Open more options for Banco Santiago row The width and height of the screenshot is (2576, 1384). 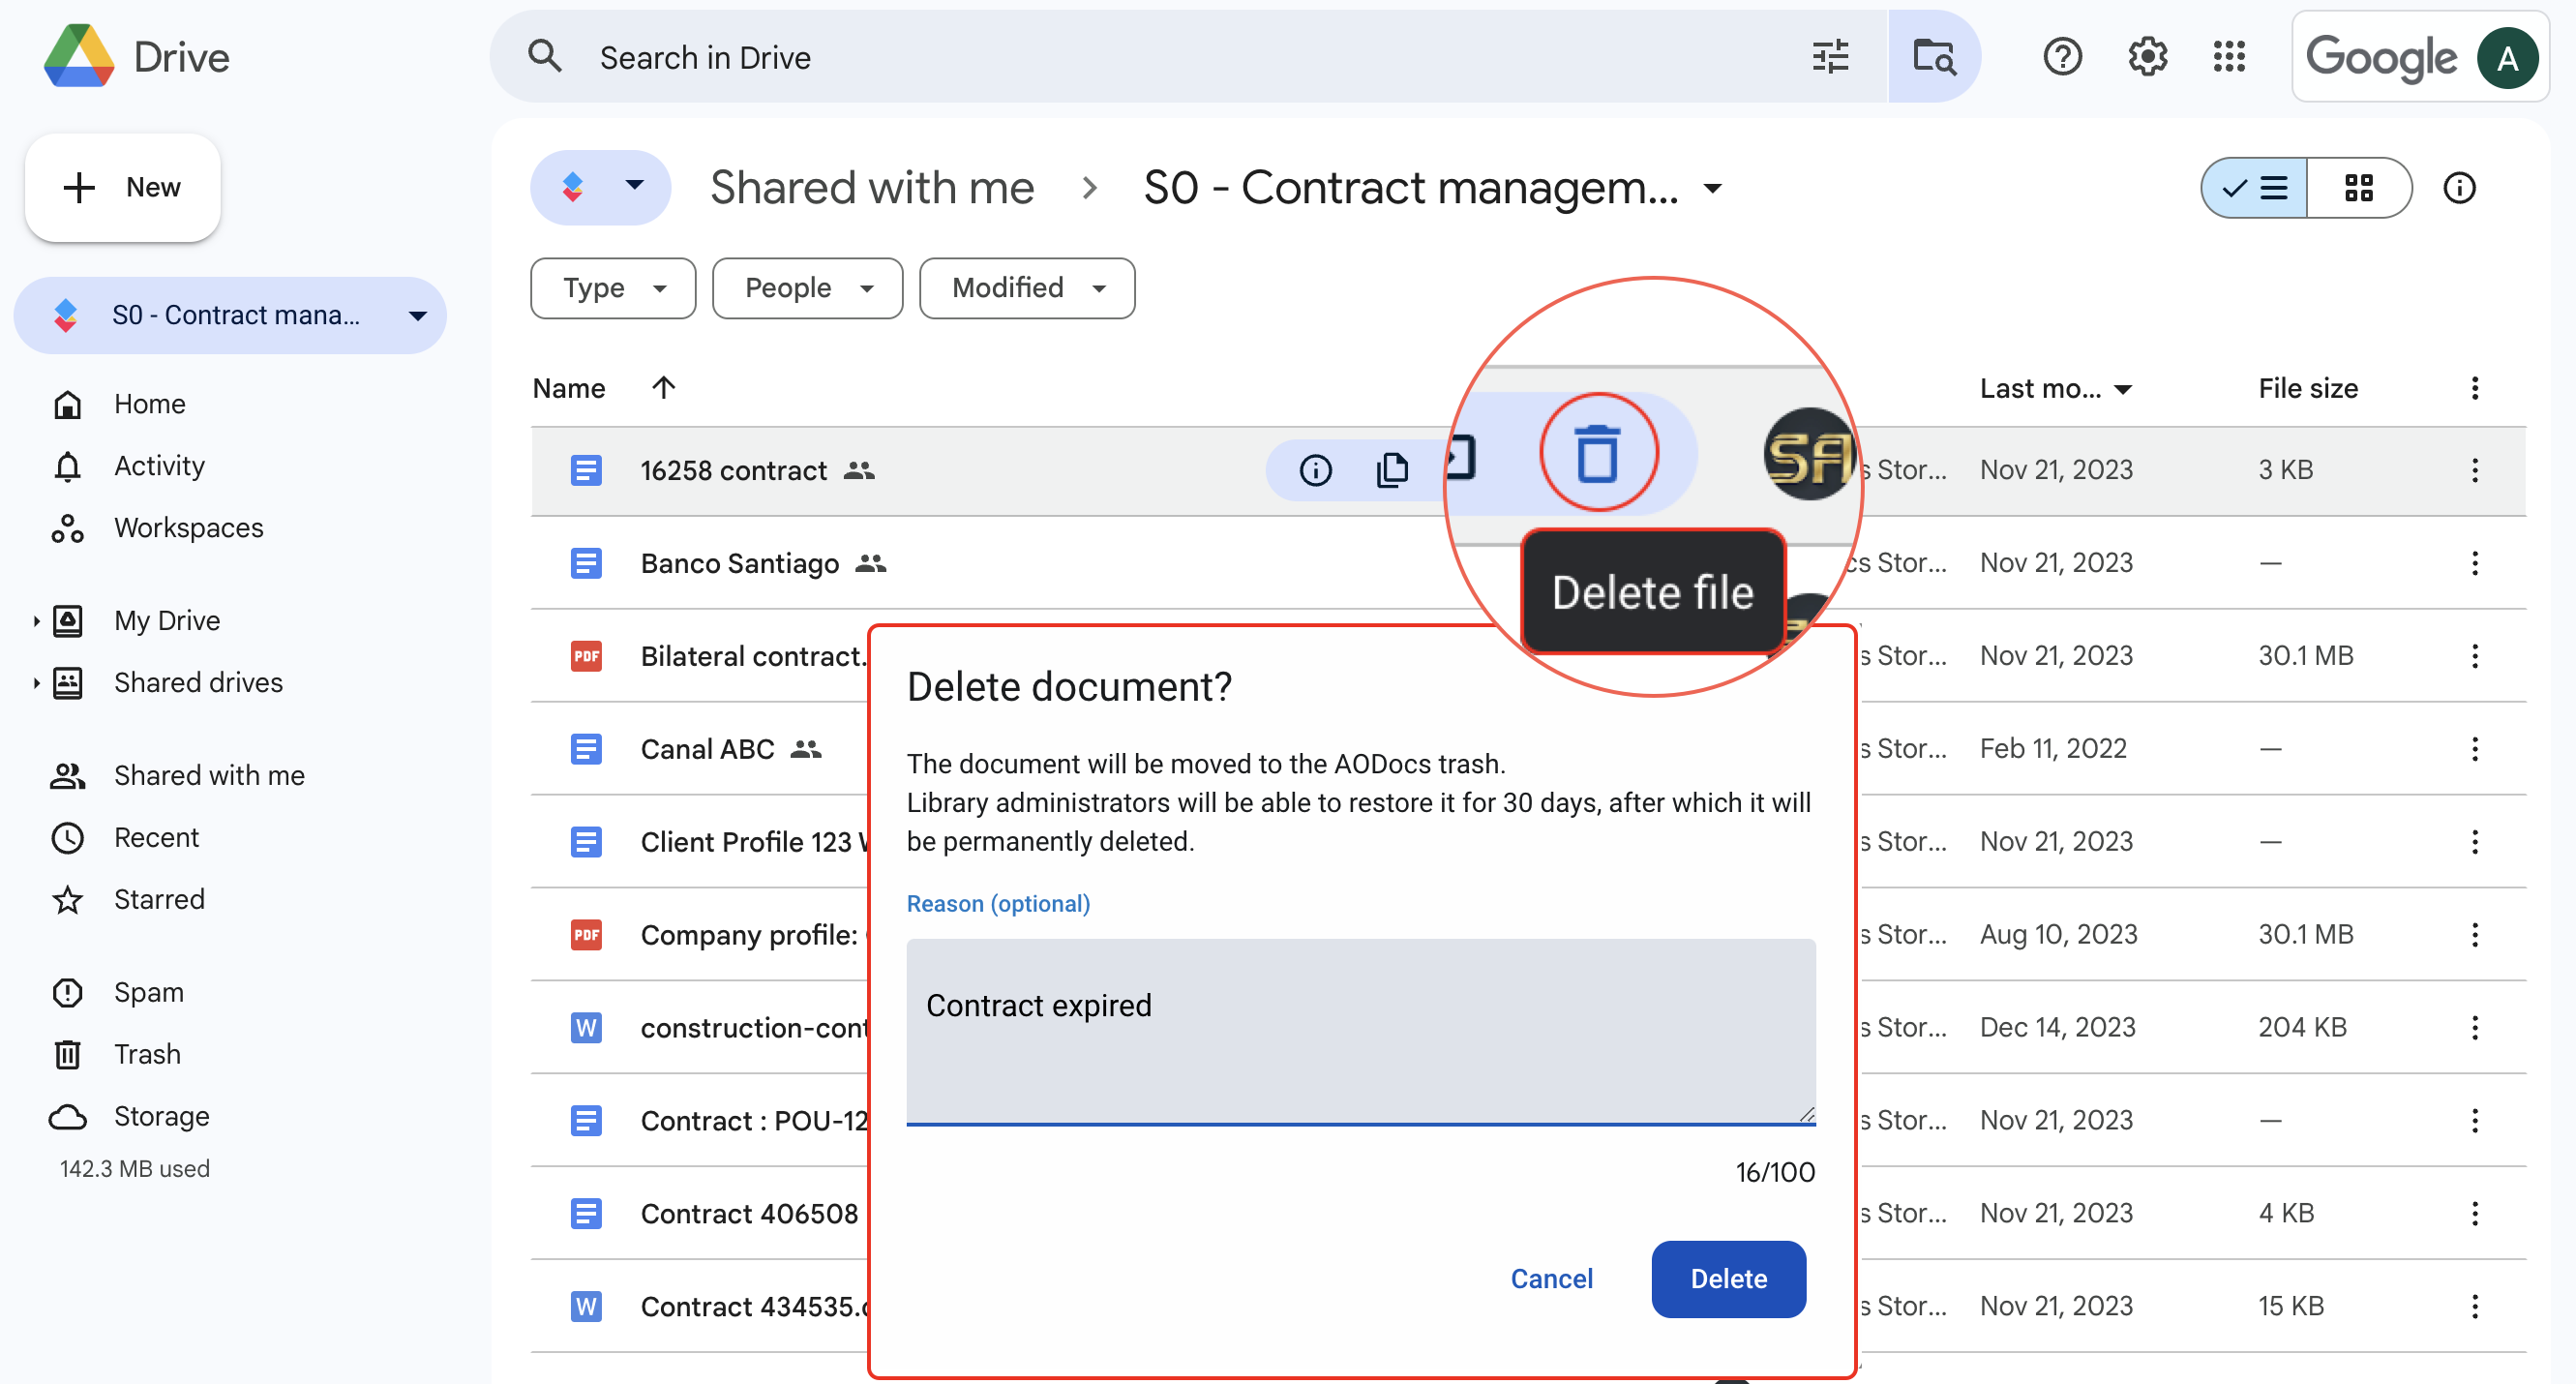2475,563
